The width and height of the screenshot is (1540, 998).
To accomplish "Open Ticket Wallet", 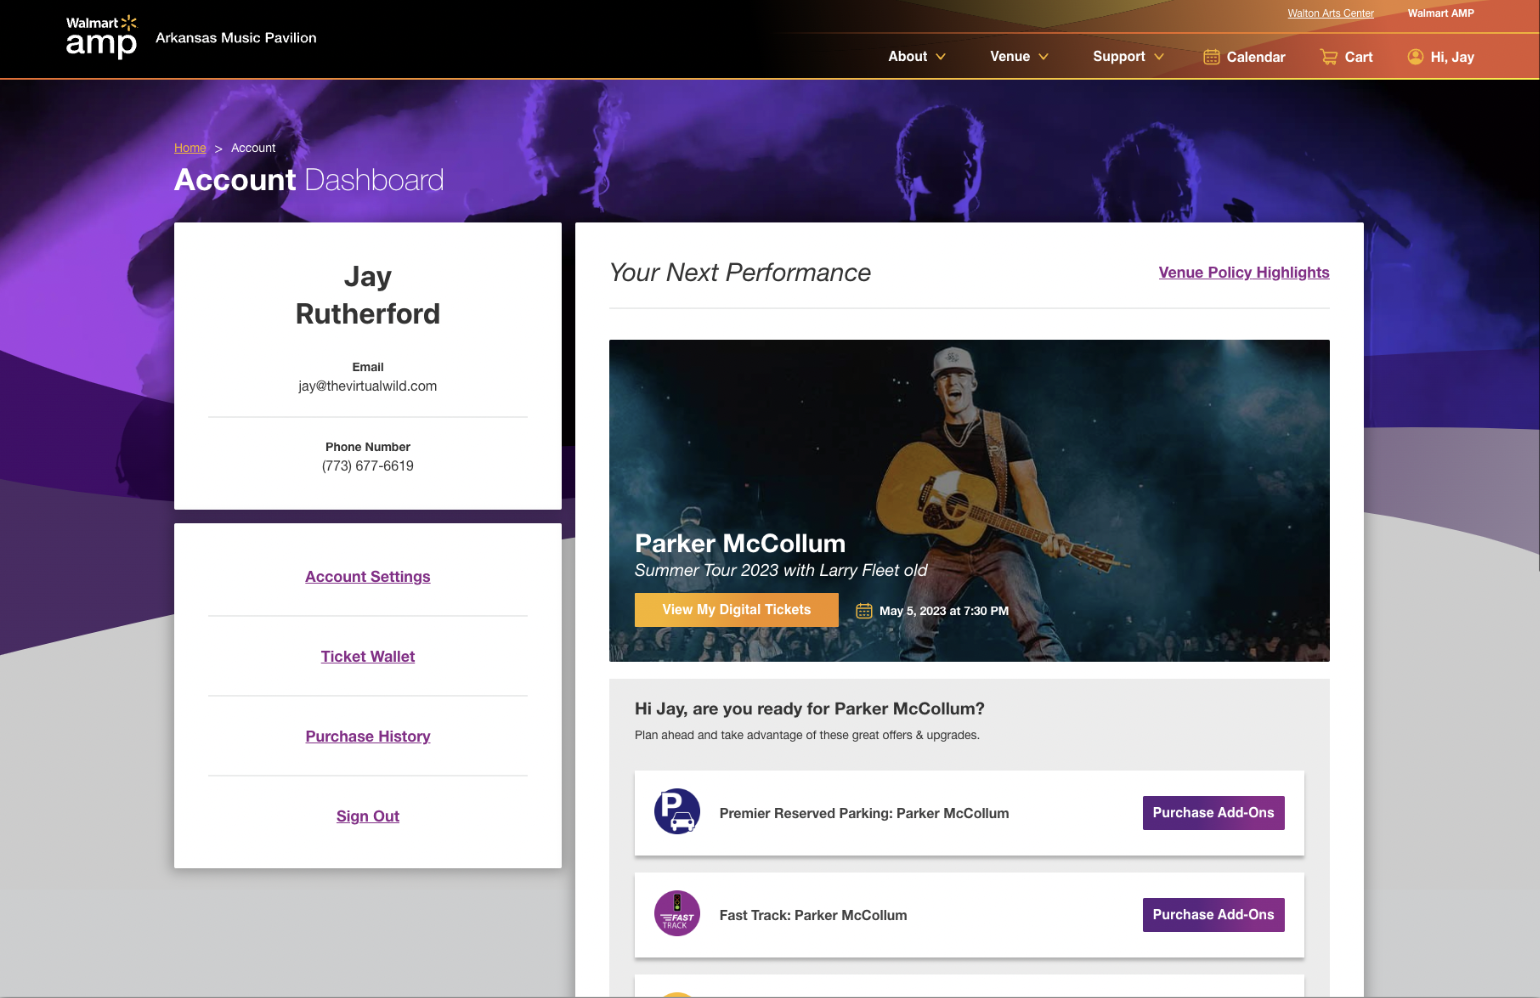I will click(368, 657).
